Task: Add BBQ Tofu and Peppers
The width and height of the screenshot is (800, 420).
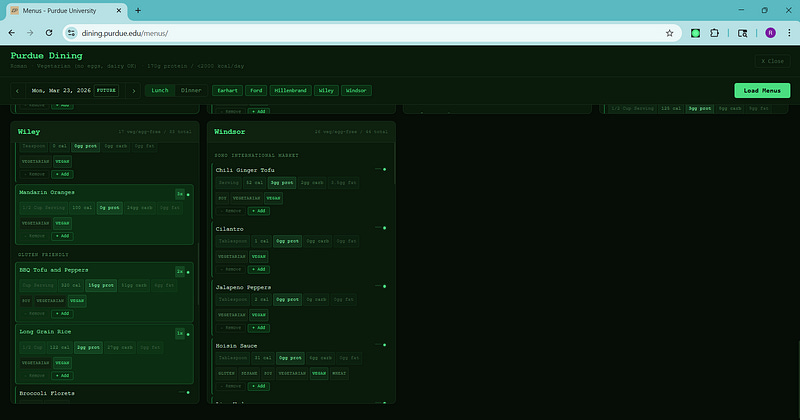Action: coord(62,314)
